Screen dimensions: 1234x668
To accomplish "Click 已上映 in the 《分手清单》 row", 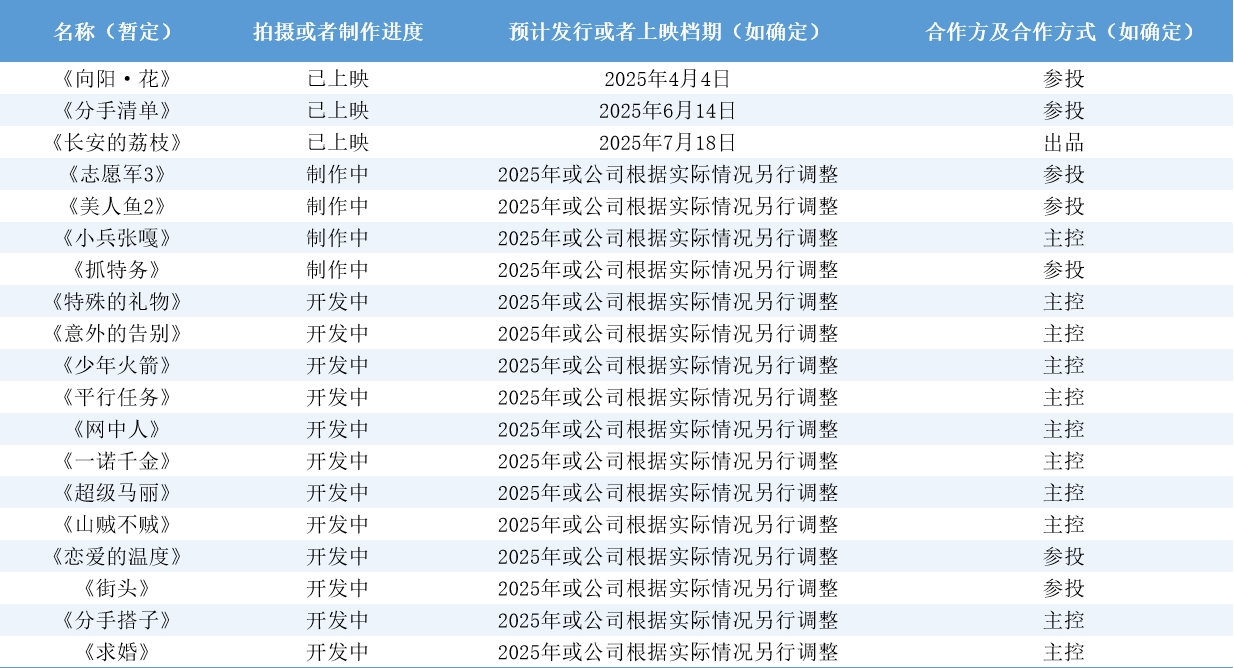I will coord(338,110).
